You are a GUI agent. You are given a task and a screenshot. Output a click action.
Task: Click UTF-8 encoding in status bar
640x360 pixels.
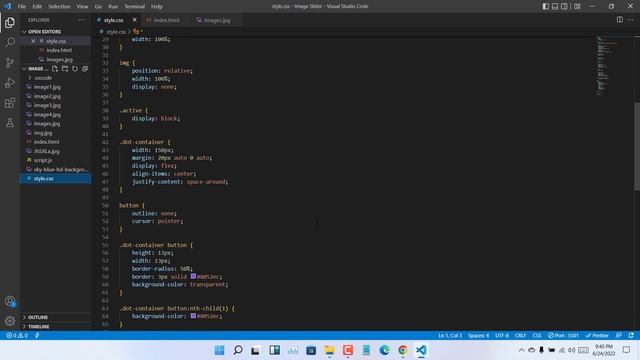click(502, 336)
